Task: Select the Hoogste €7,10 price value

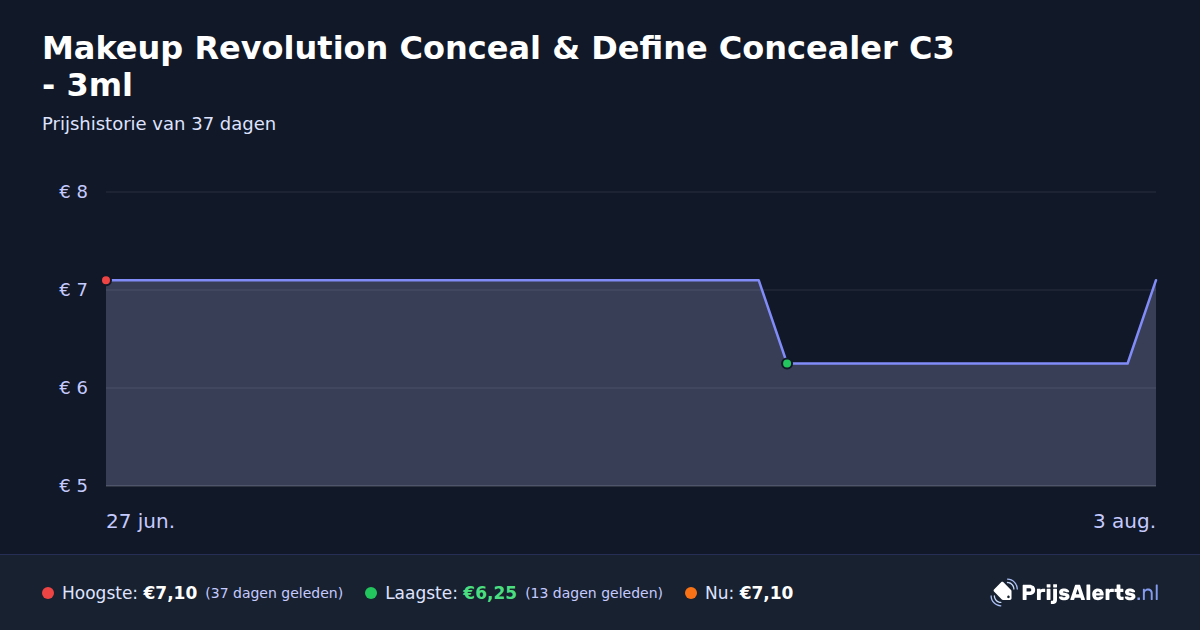Action: 170,593
